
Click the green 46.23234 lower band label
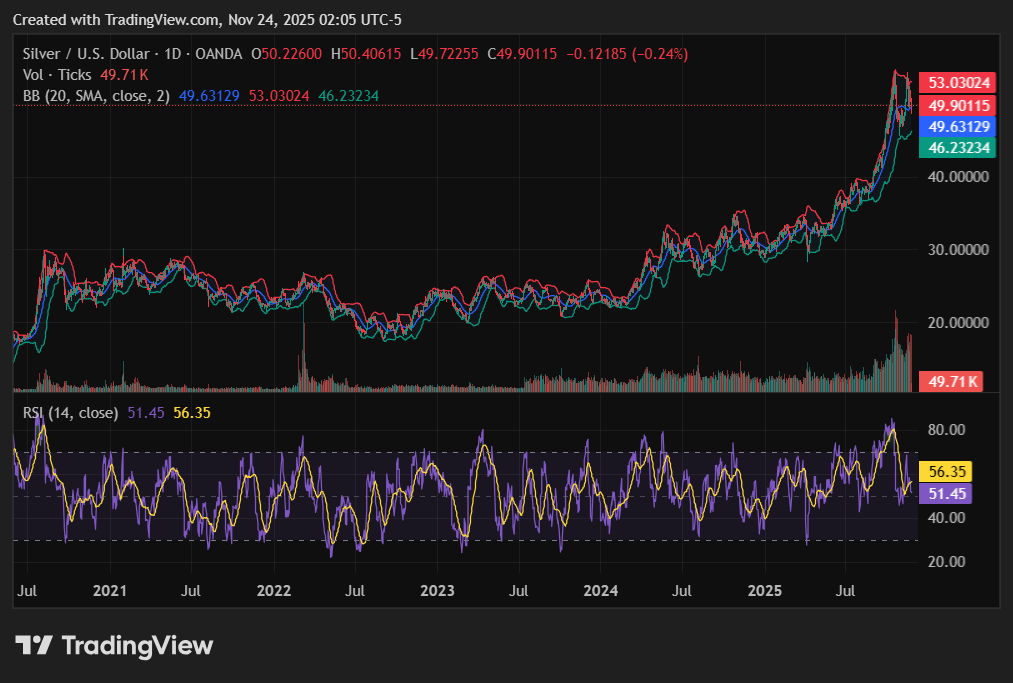959,148
